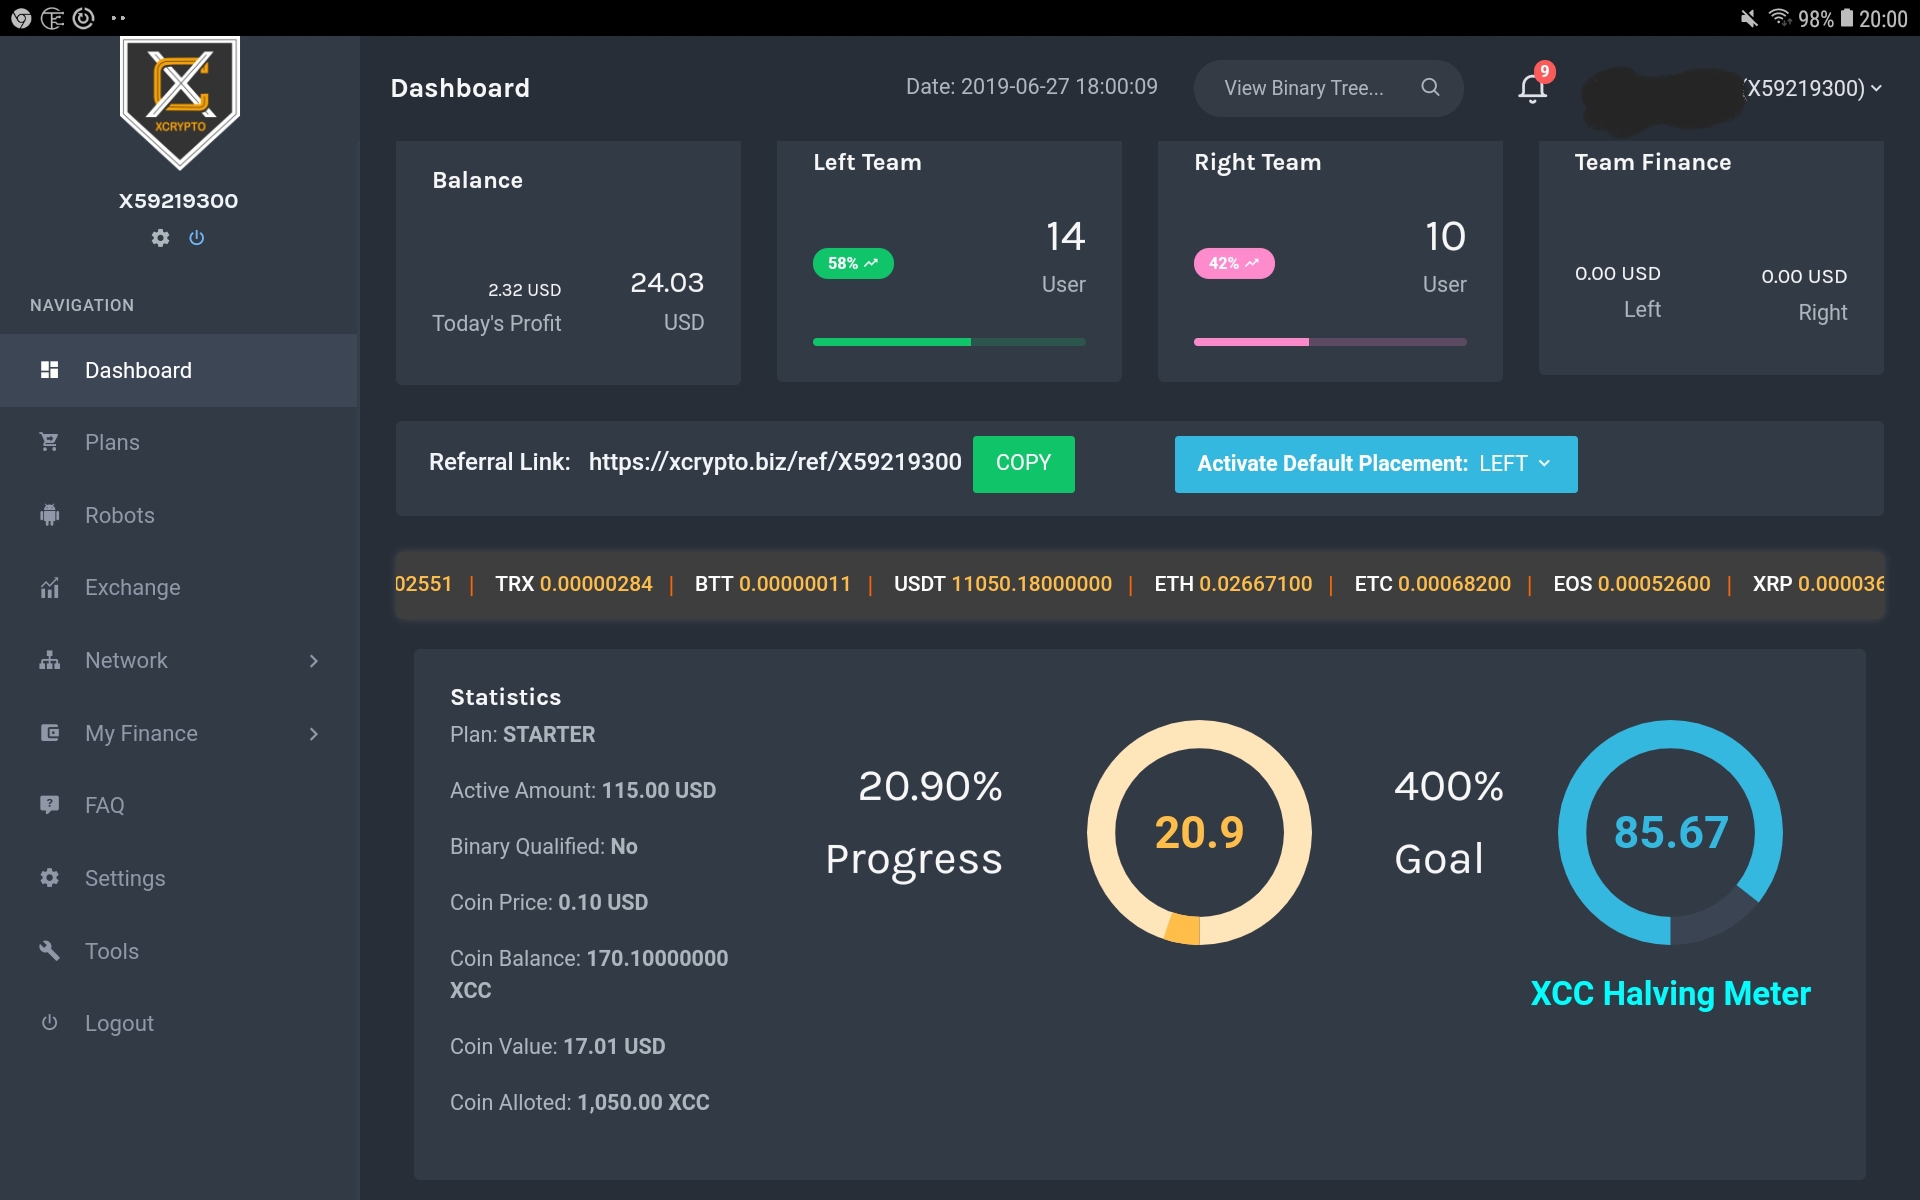The image size is (1920, 1200).
Task: Click the search magnifier icon
Action: [1430, 88]
